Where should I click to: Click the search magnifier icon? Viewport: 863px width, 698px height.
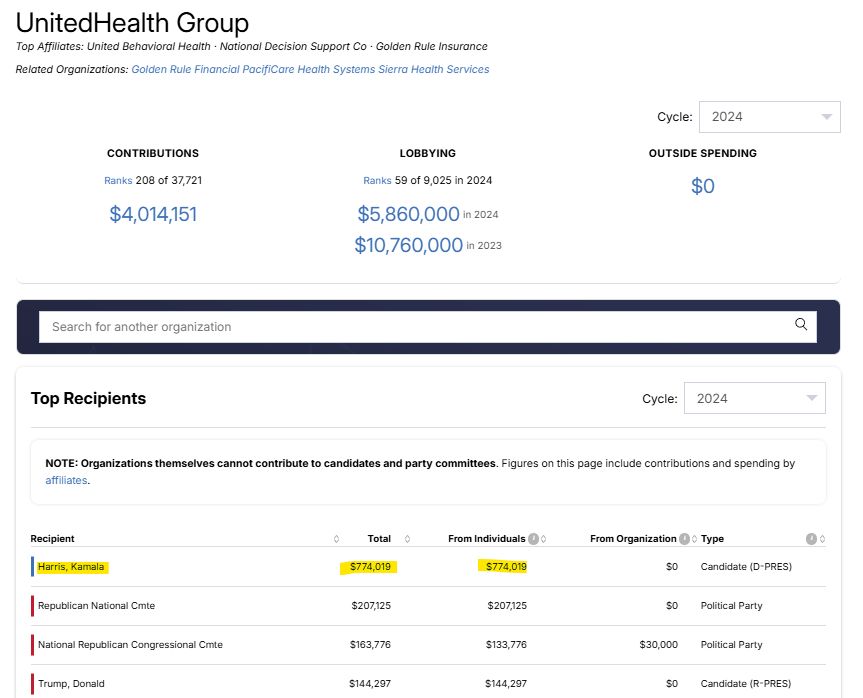click(x=801, y=324)
